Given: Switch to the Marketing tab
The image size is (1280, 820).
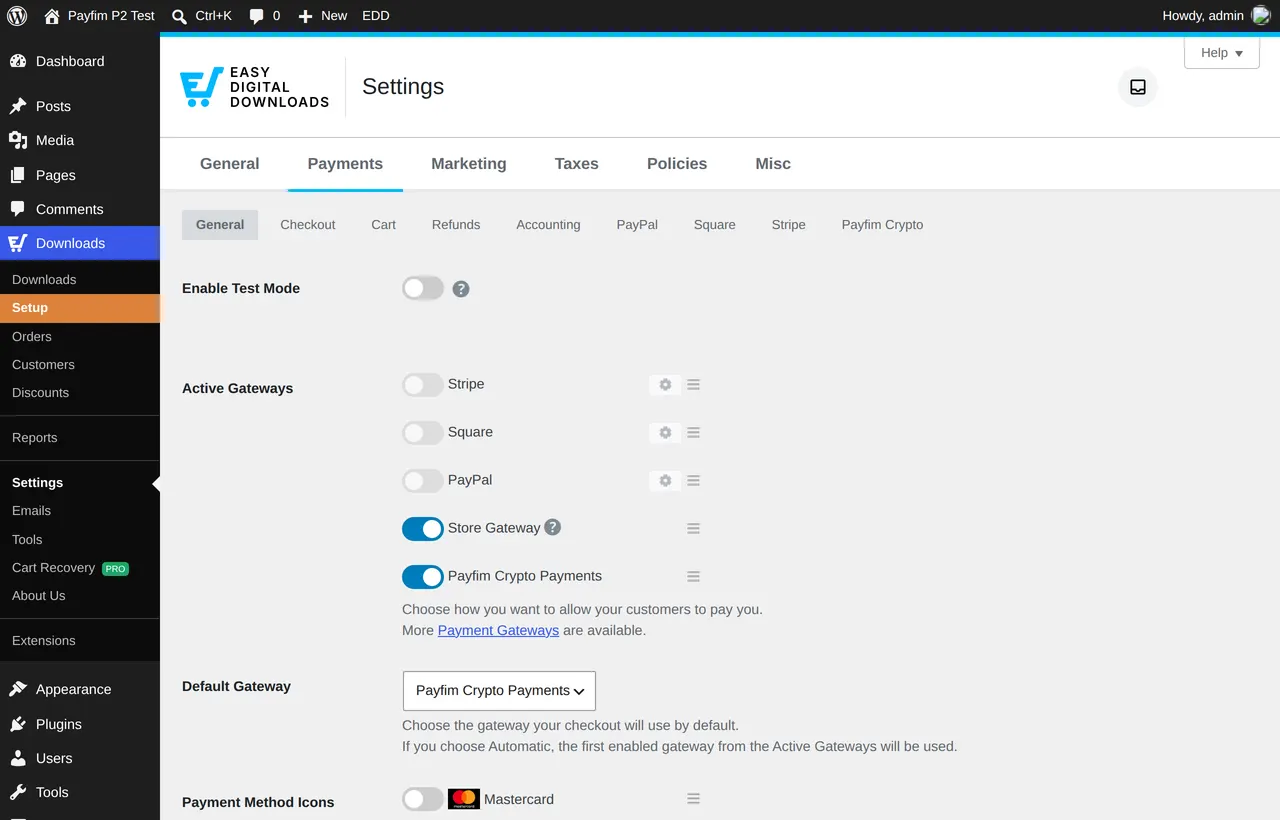Looking at the screenshot, I should click(x=469, y=164).
